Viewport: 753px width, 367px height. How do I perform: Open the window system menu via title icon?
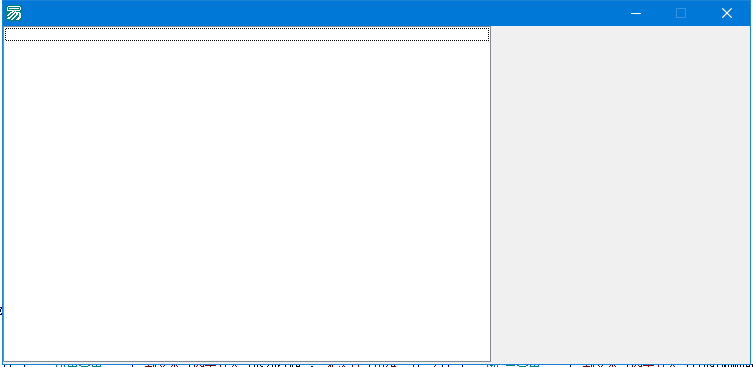[x=13, y=13]
